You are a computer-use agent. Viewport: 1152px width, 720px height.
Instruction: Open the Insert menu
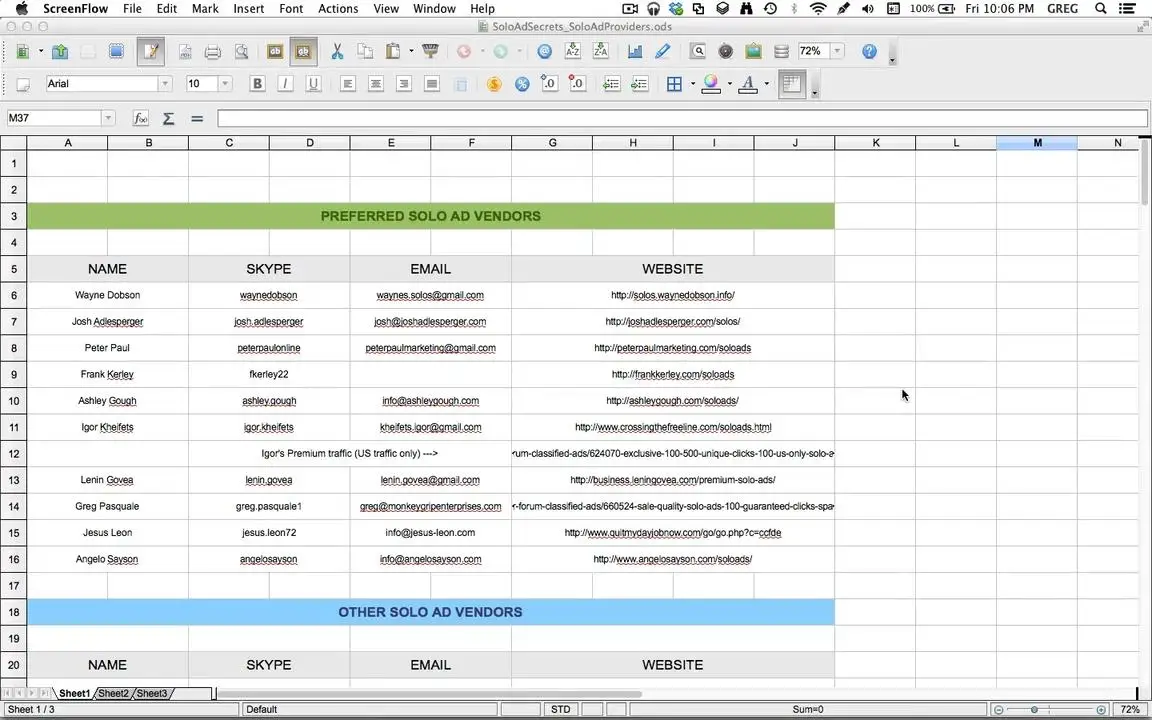coord(248,9)
